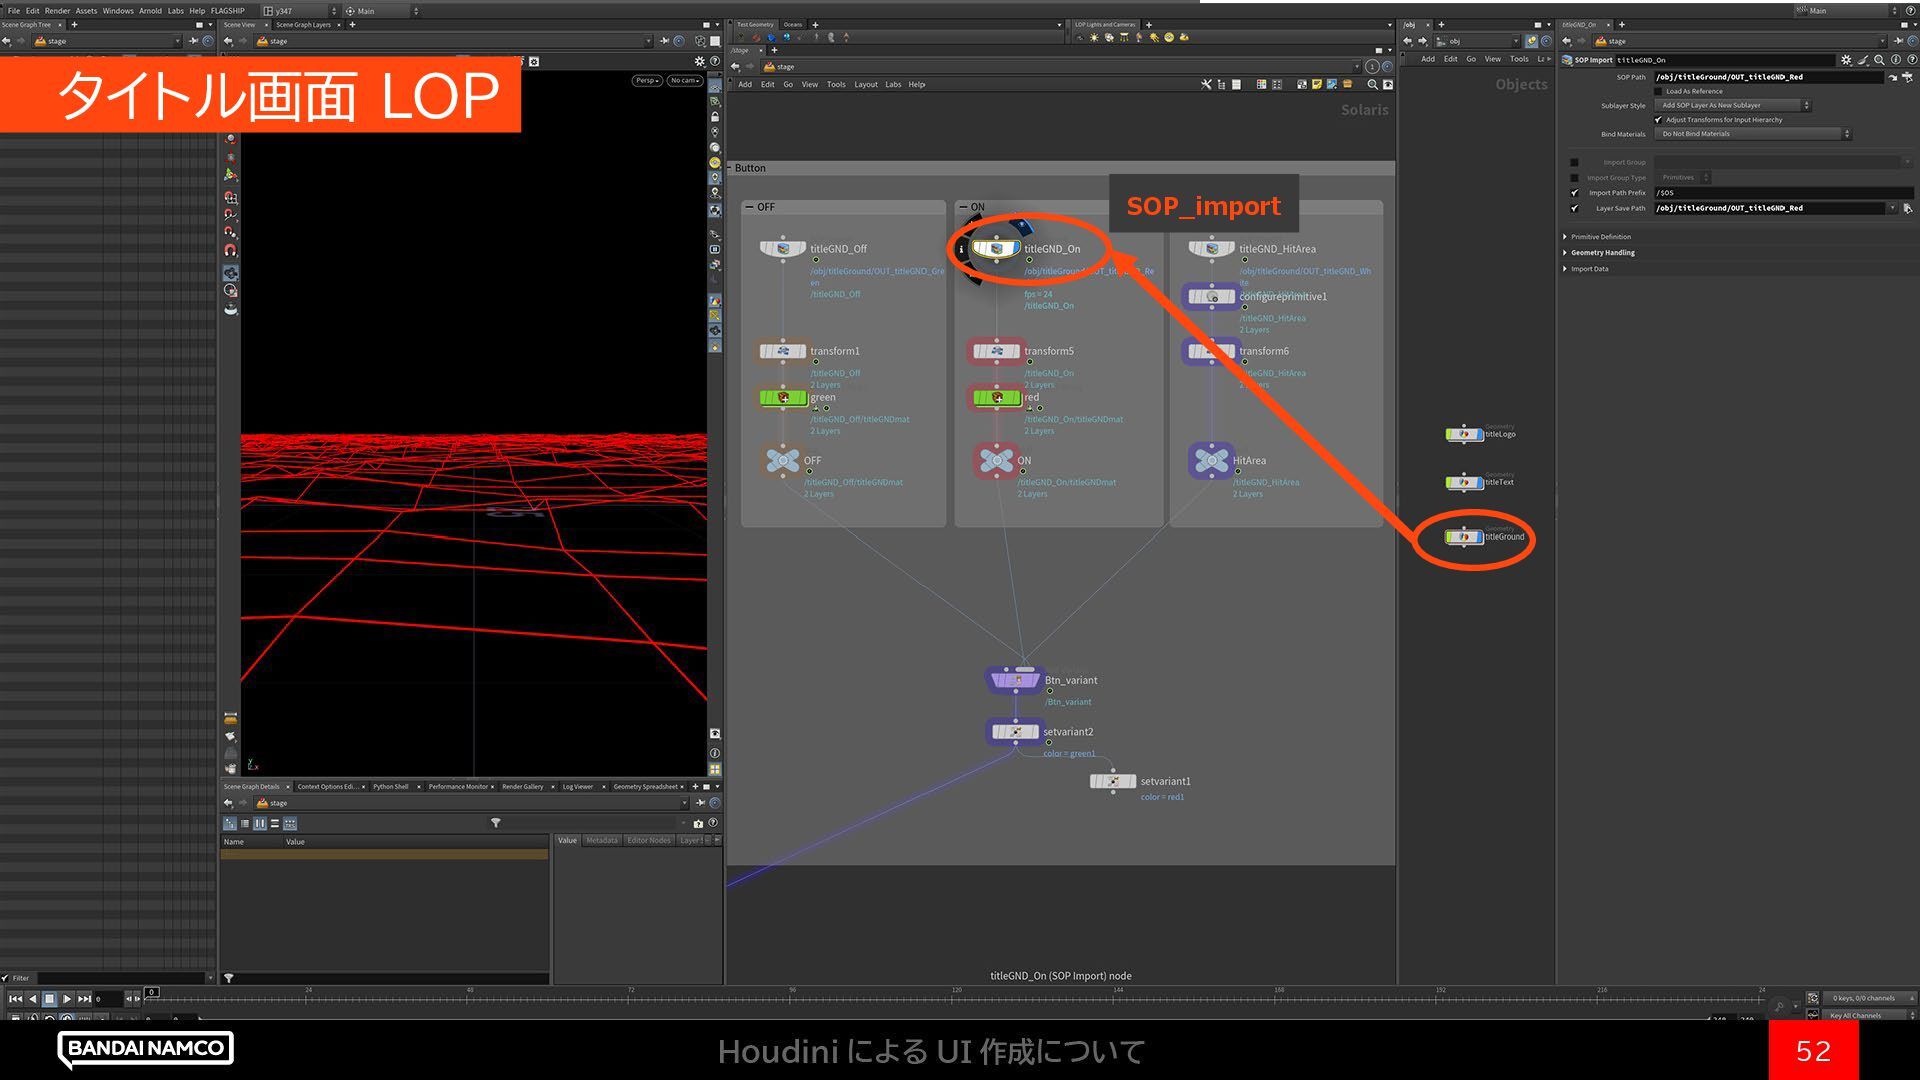
Task: Uncheck the Import Path Prefix checkbox
Action: (1574, 193)
